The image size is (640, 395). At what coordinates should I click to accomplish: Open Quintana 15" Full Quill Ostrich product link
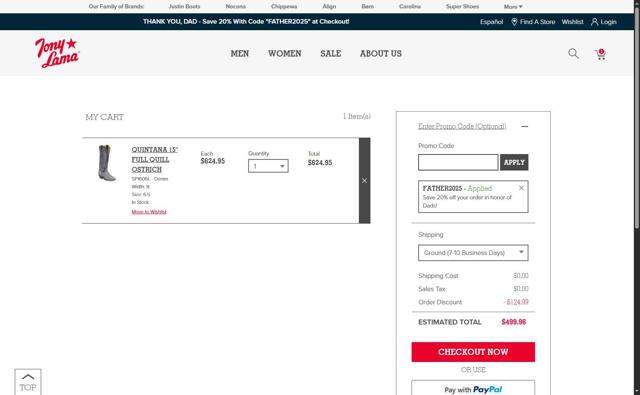154,160
